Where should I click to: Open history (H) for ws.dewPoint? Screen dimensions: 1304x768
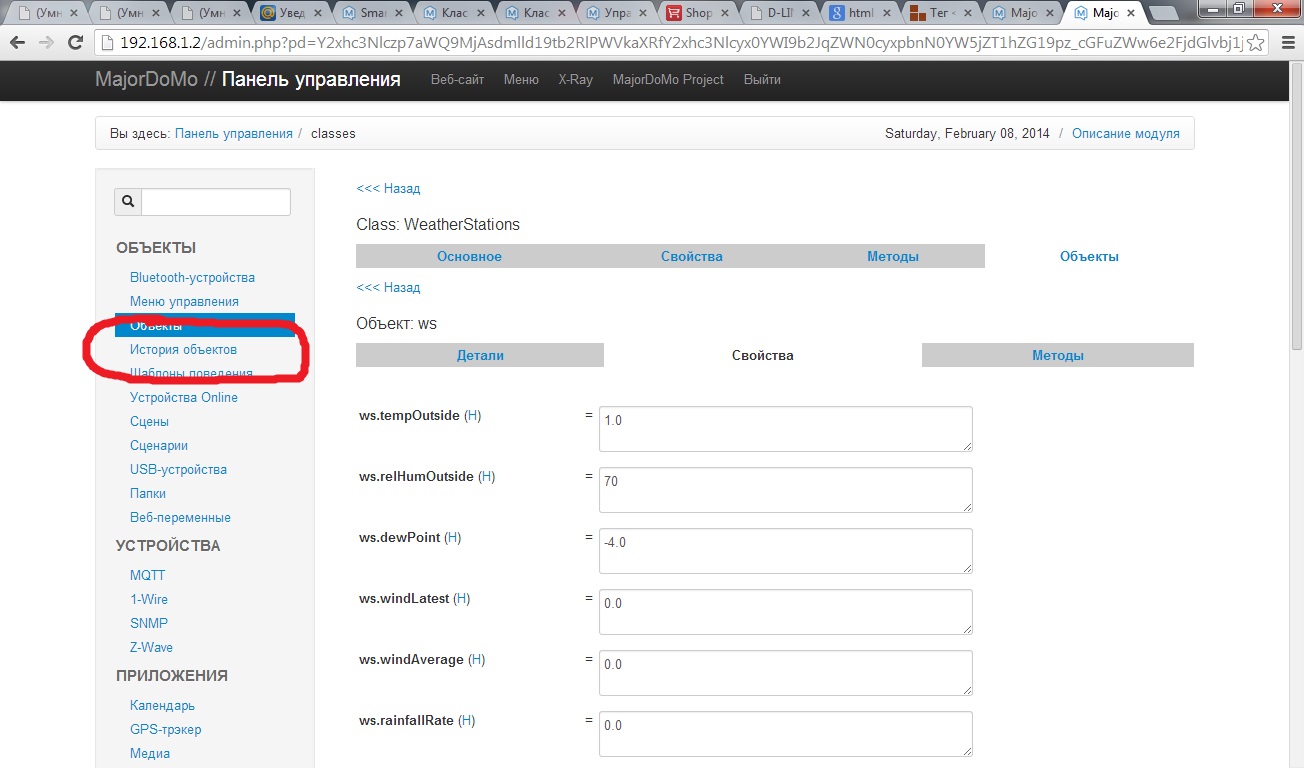(453, 537)
